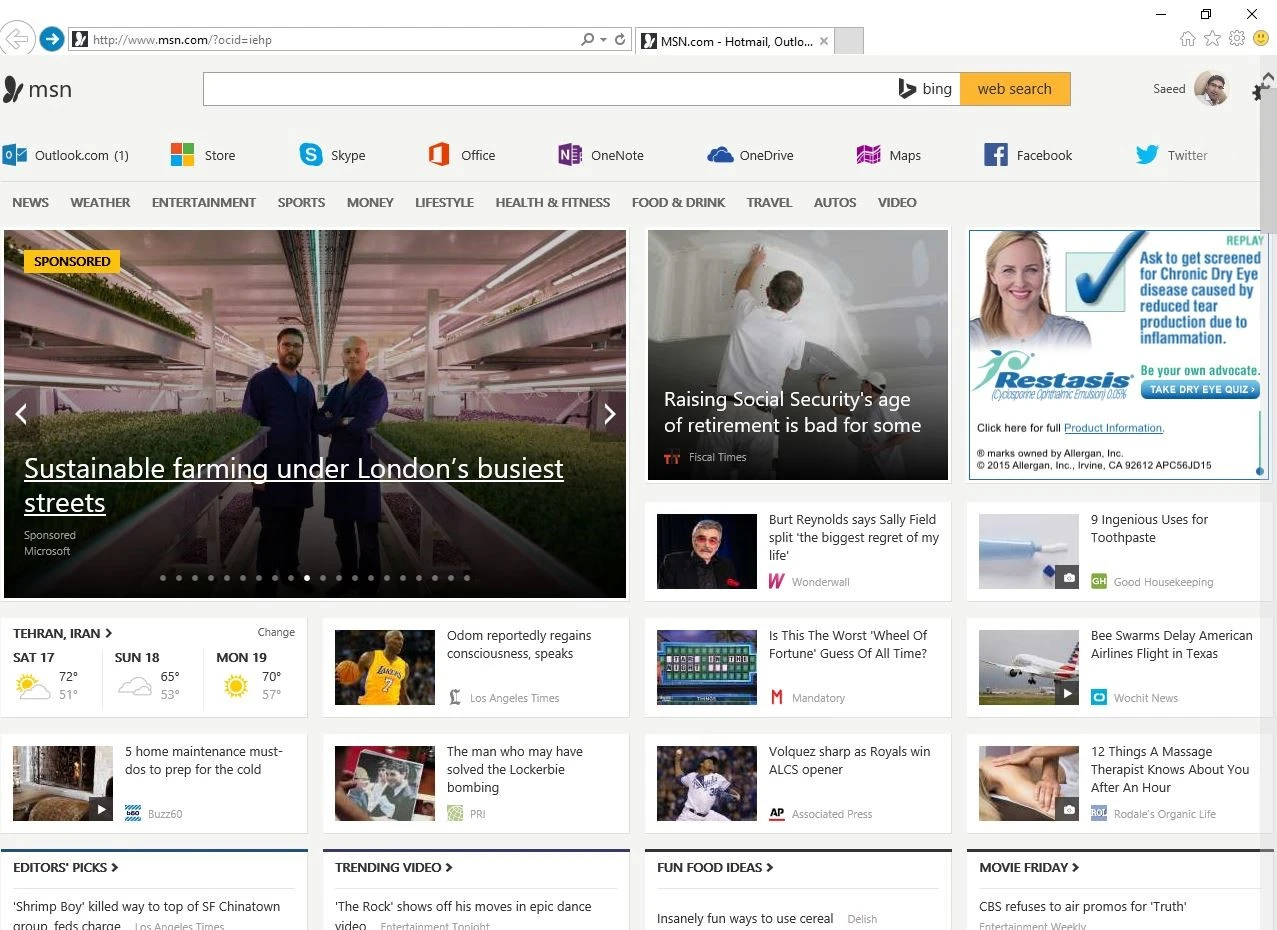Click Change weather location link
Image resolution: width=1277 pixels, height=930 pixels.
point(276,632)
